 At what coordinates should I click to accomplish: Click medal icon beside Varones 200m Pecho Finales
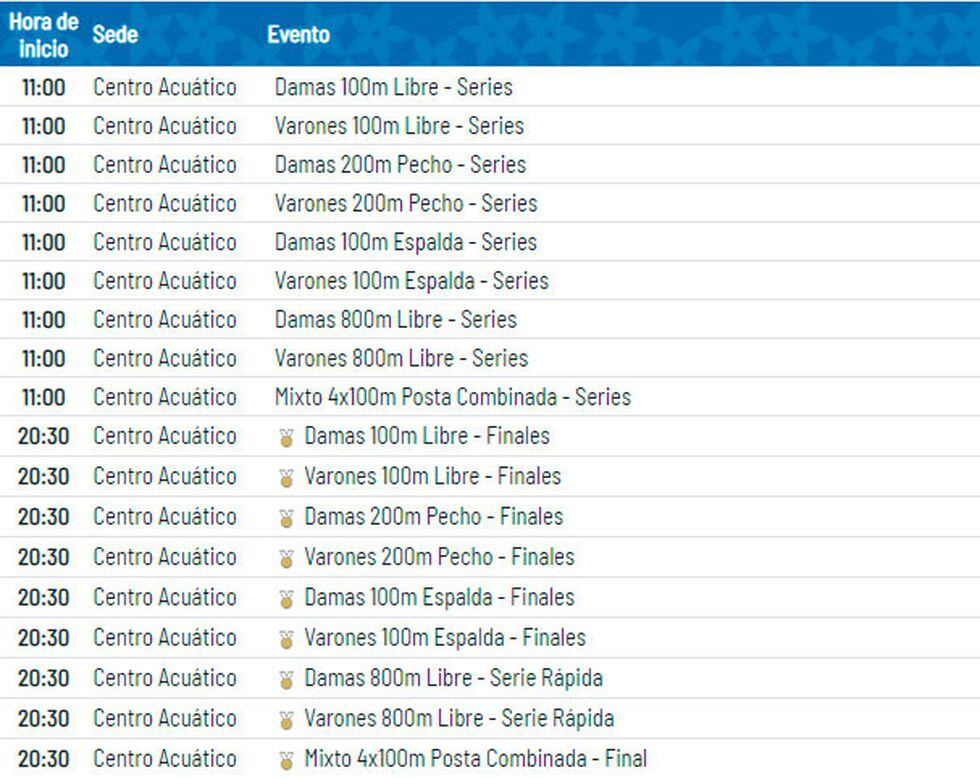coord(287,558)
